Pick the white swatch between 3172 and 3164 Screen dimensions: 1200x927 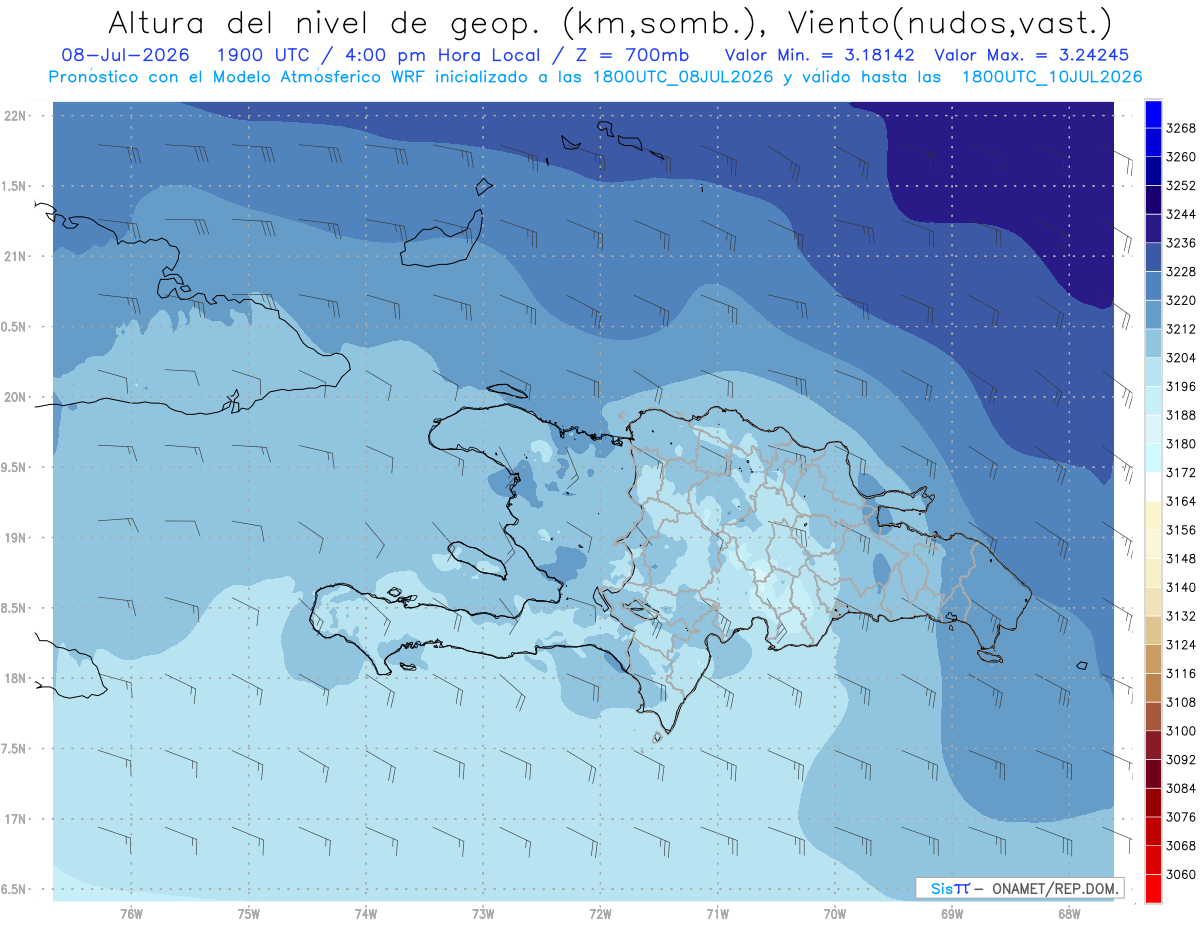1153,487
